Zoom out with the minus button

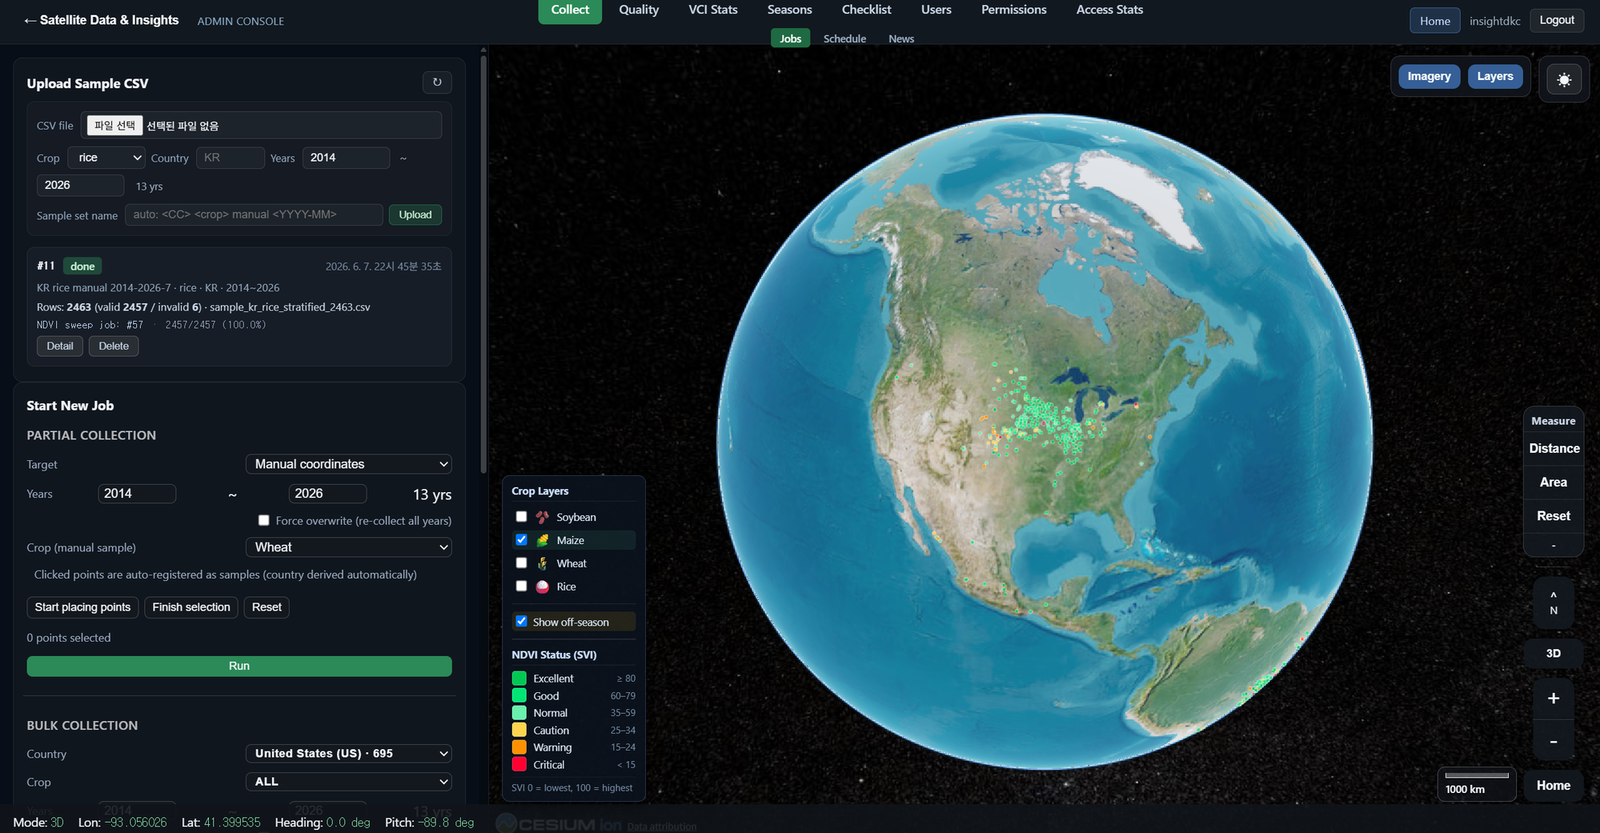(x=1553, y=742)
